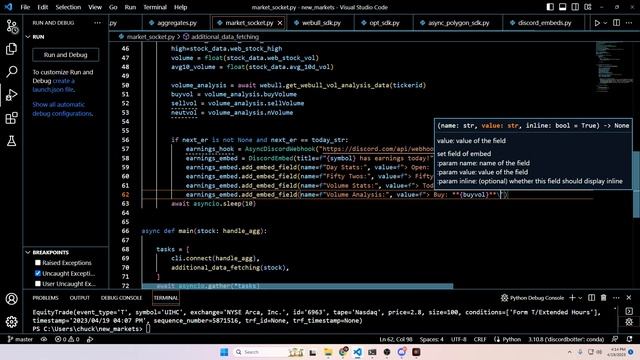This screenshot has width=640, height=360.
Task: Open editor more actions ellipsis
Action: coord(629,23)
